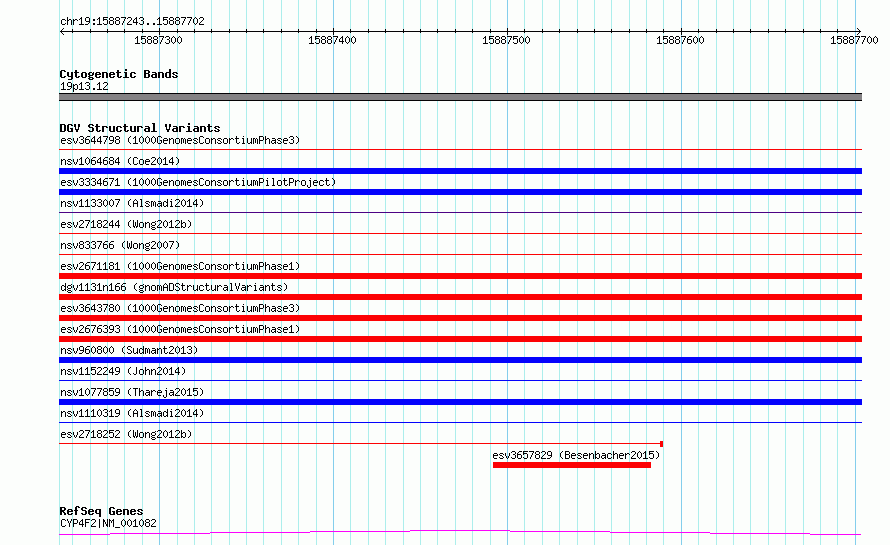Open variant dgv1131n166 (gnomADStructuralVariants)
This screenshot has width=890, height=545.
(174, 287)
